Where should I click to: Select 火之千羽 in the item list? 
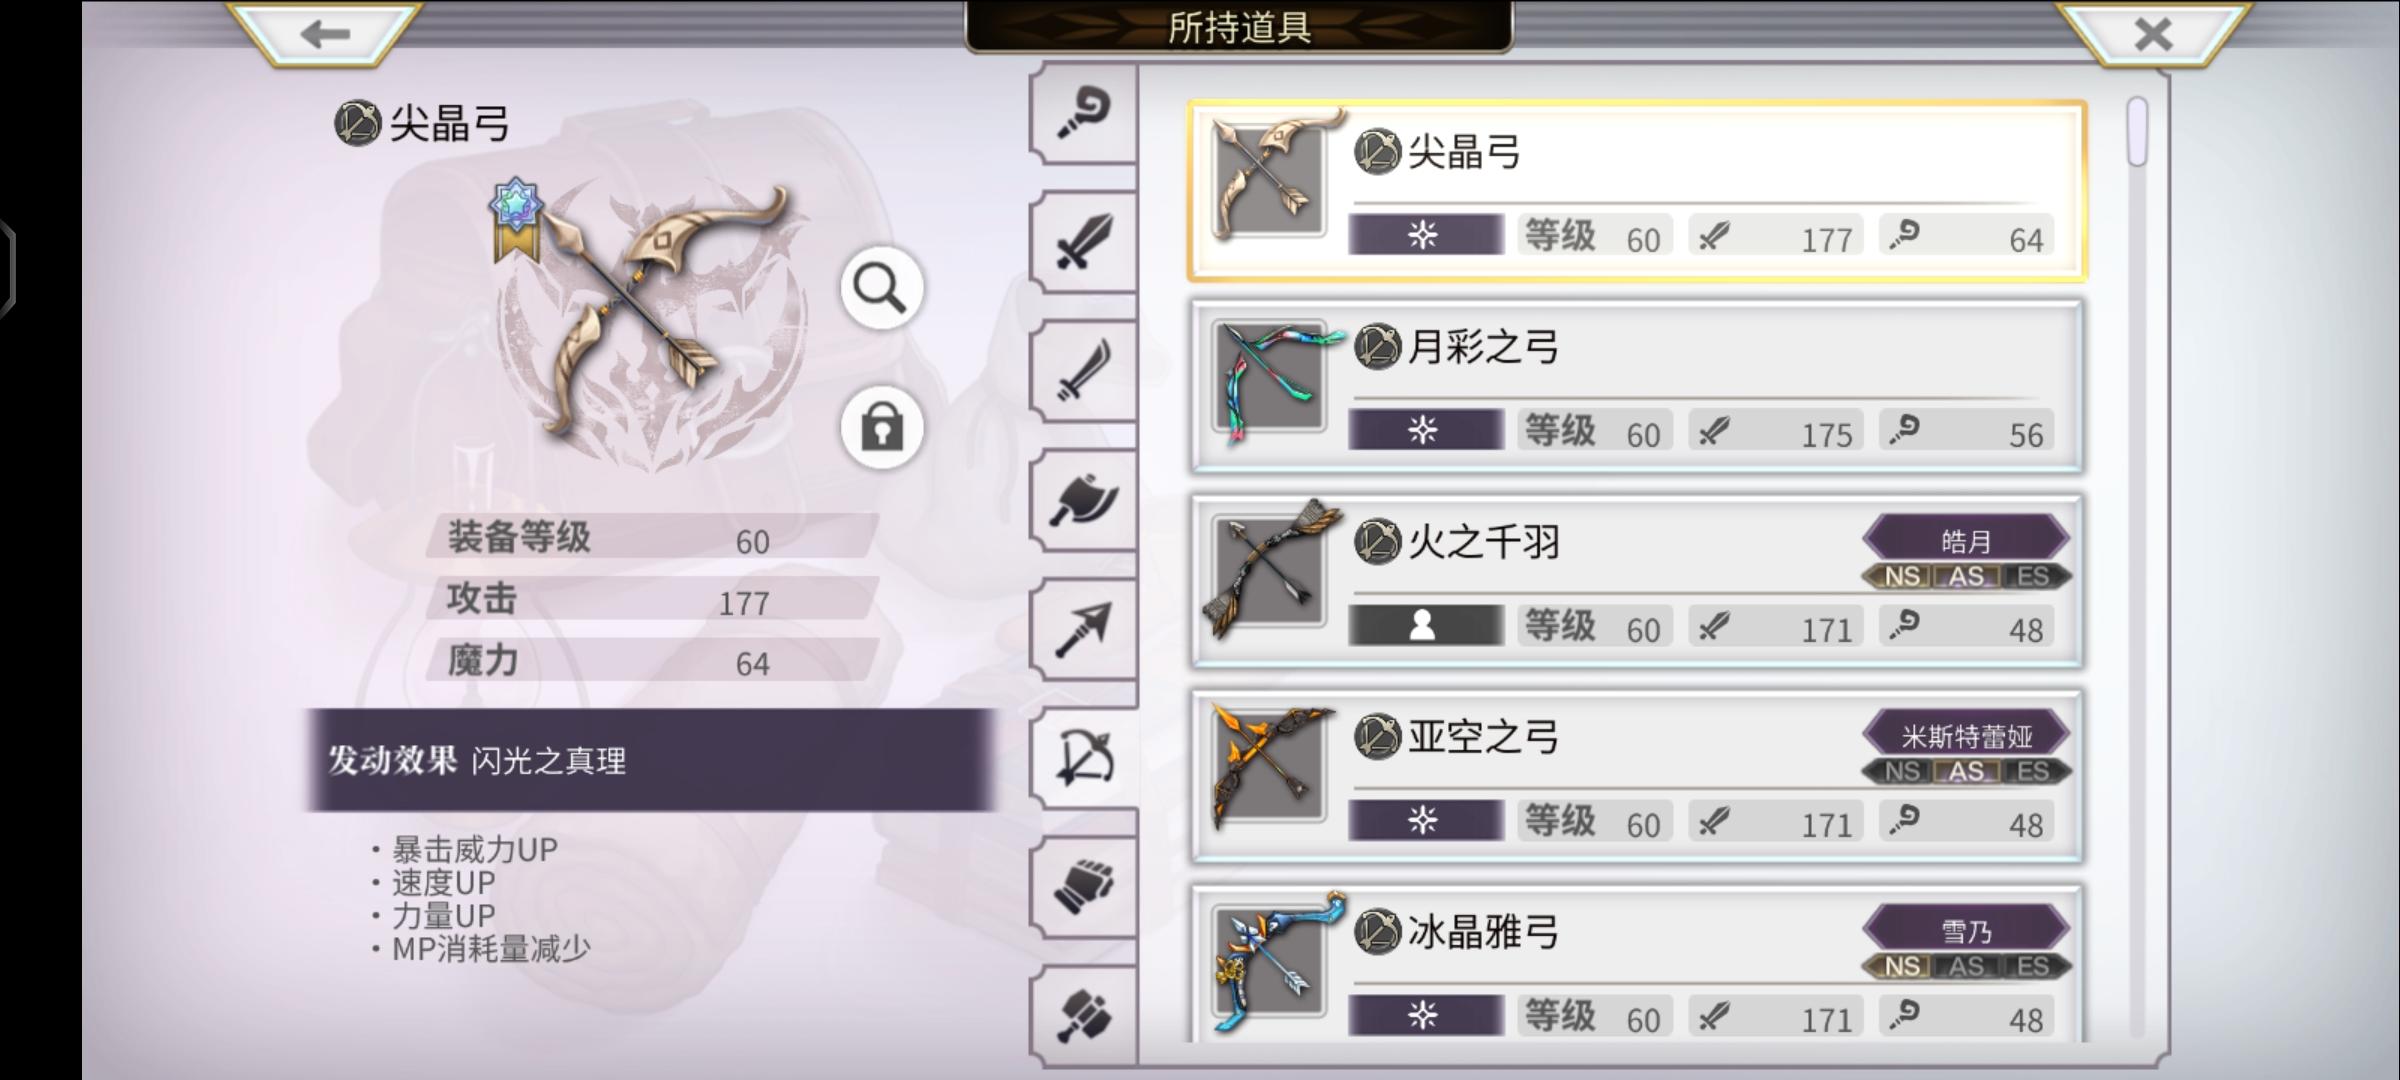(1636, 581)
